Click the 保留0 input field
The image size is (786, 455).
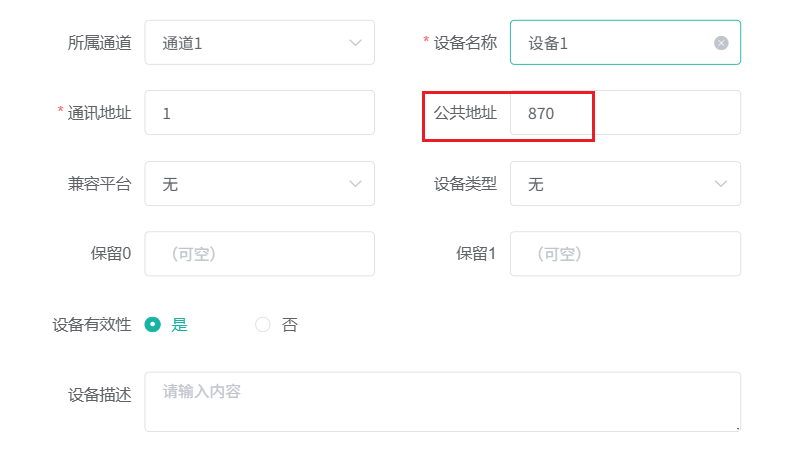[259, 254]
